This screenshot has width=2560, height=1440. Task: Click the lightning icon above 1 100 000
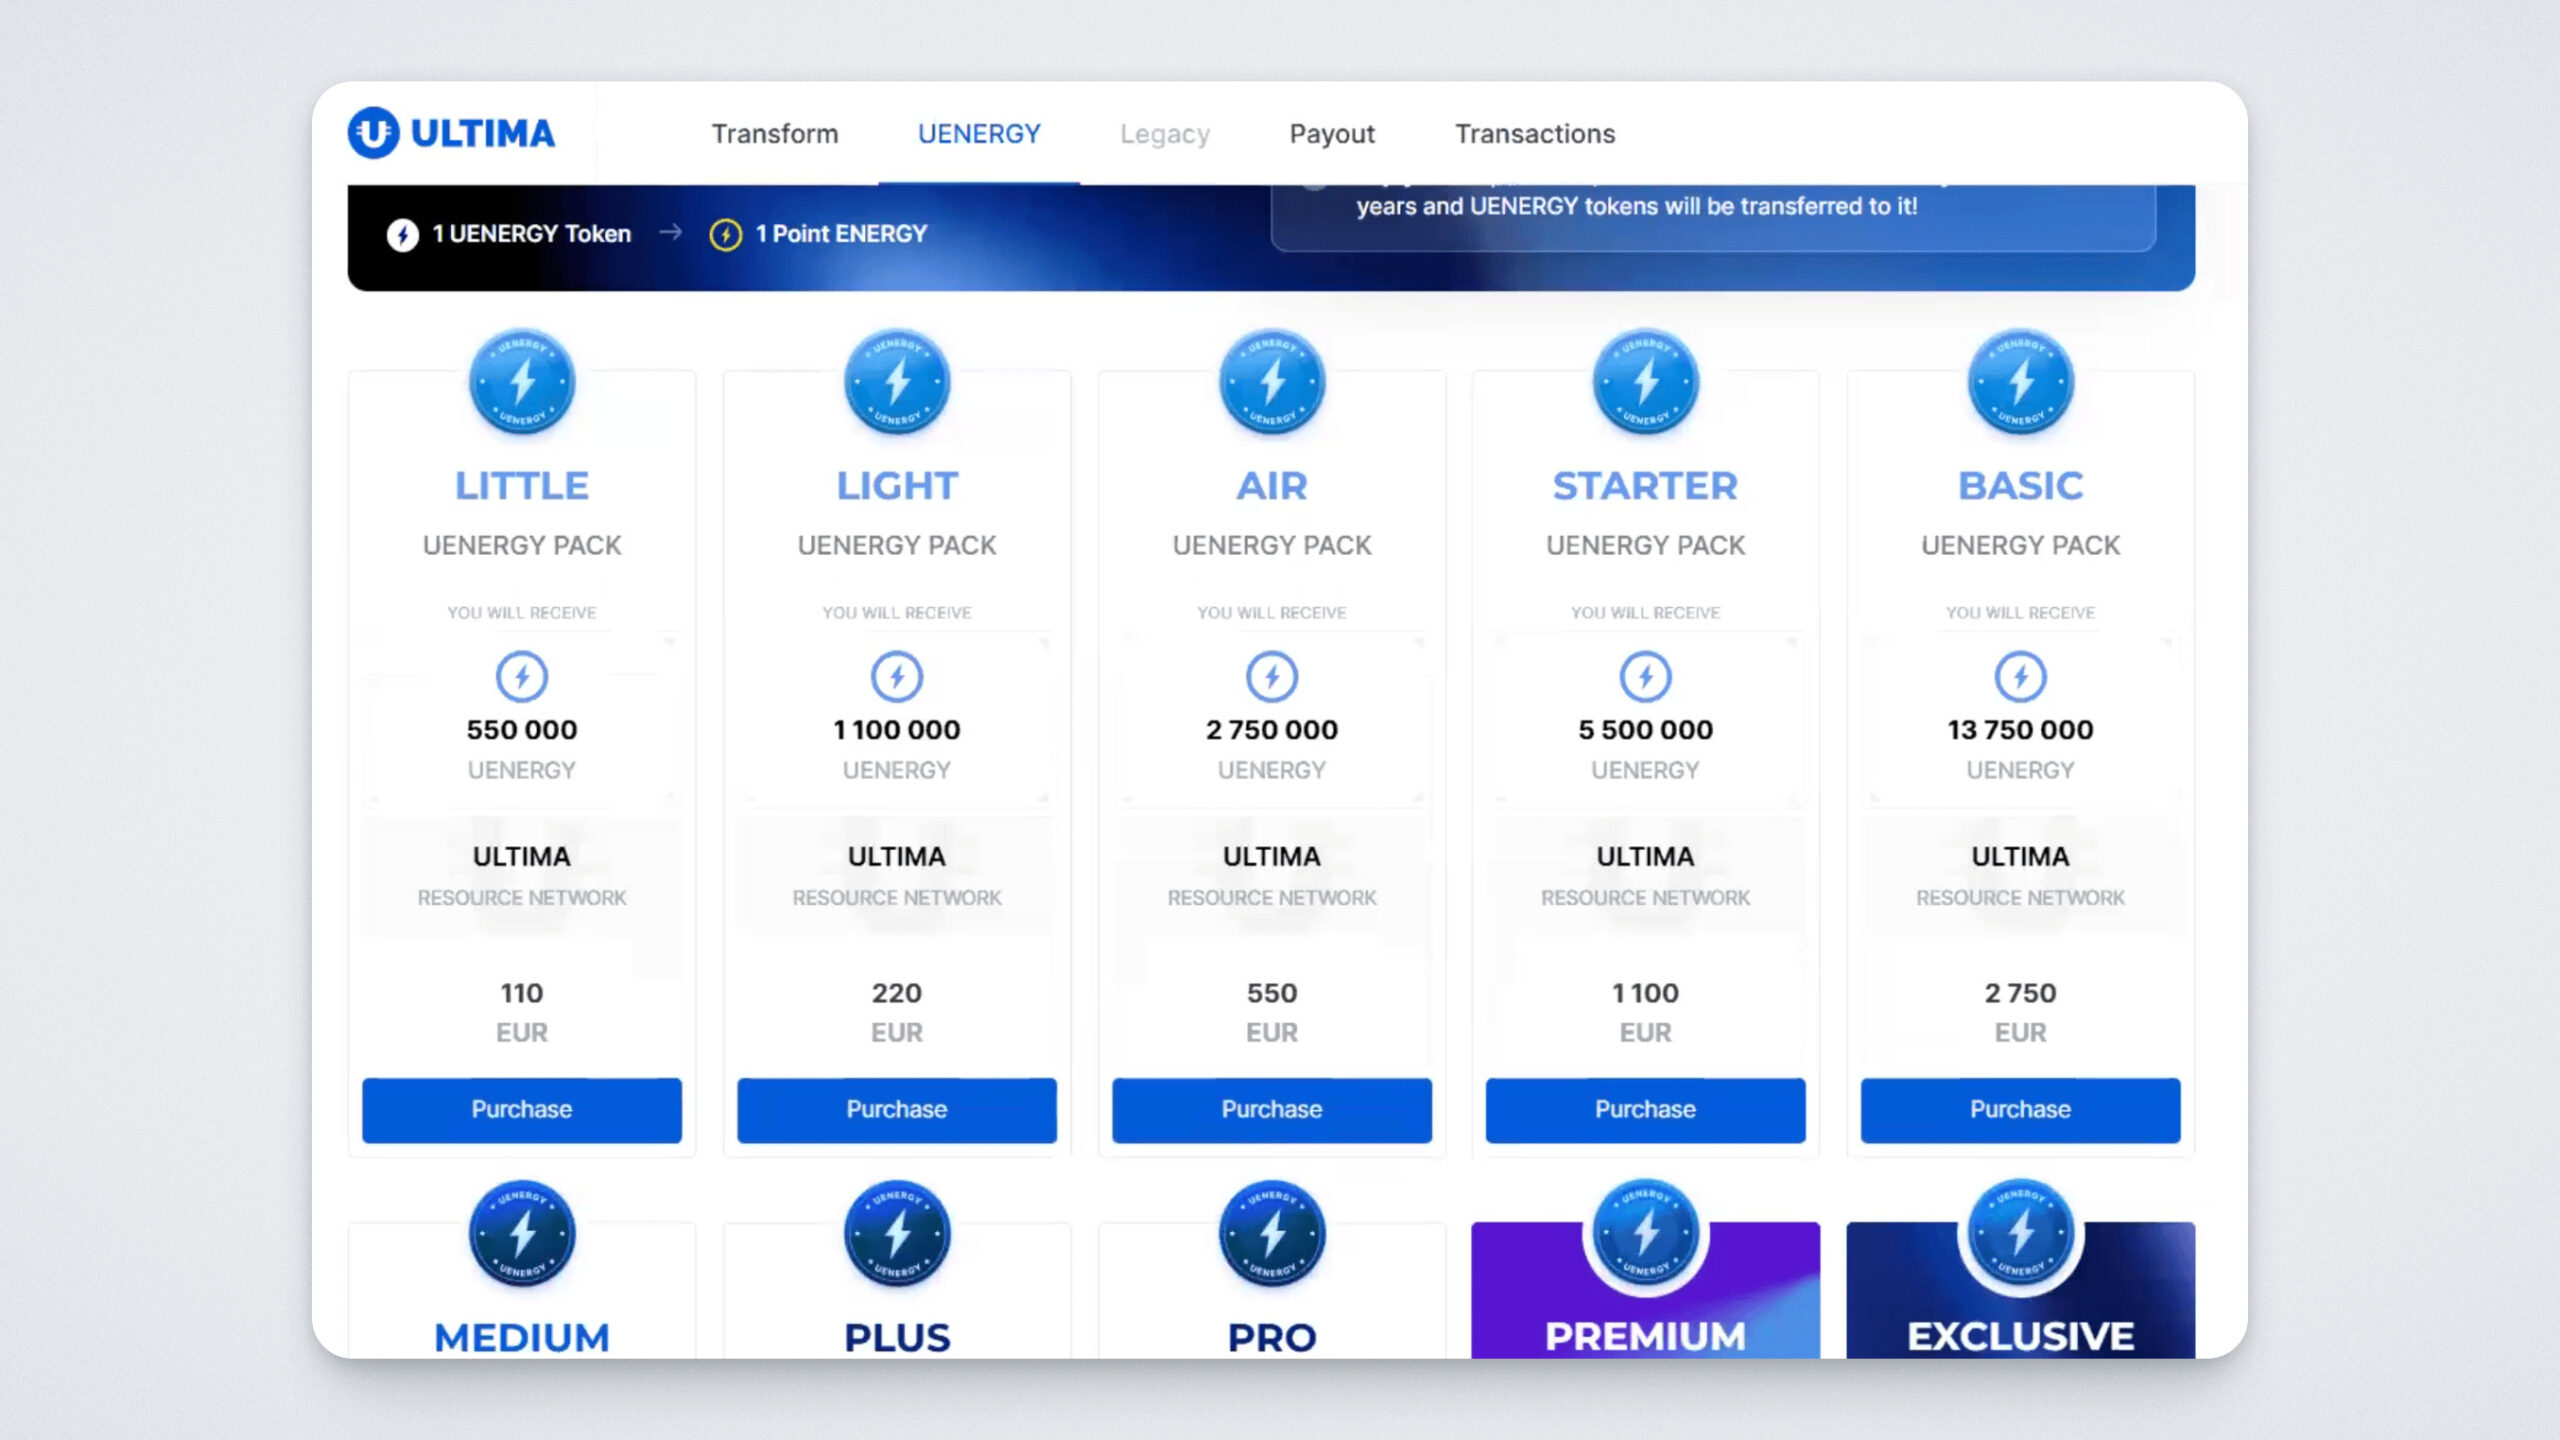[x=896, y=677]
